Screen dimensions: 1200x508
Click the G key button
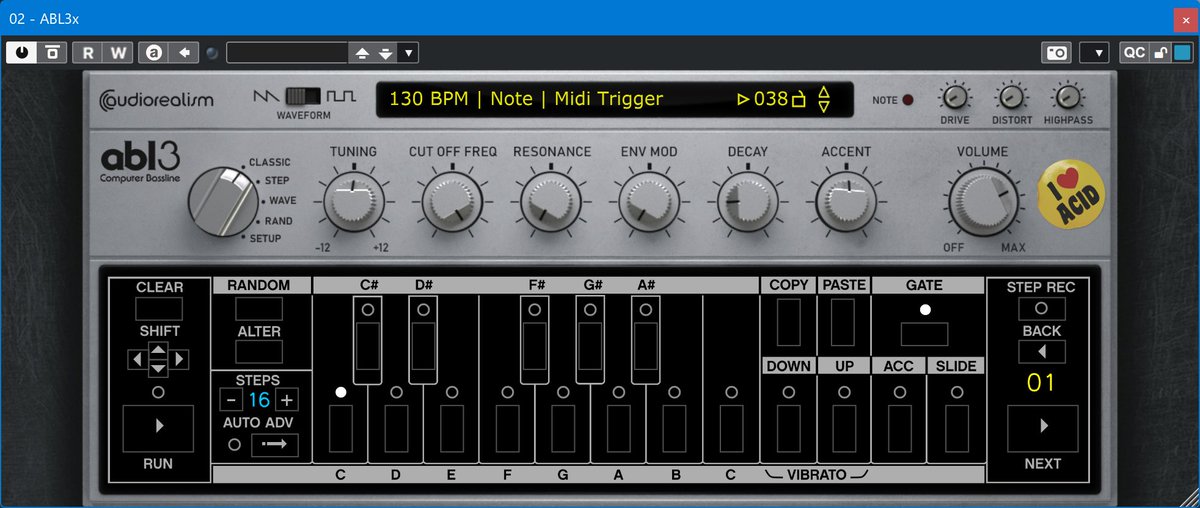[563, 428]
